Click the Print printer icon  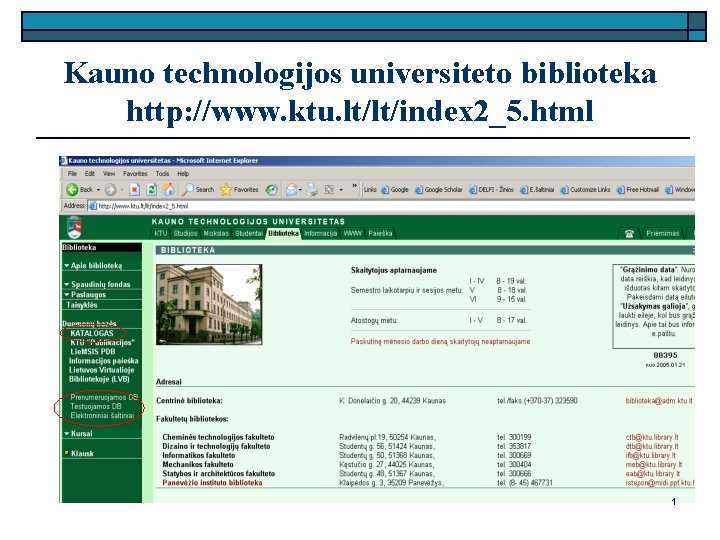point(312,189)
